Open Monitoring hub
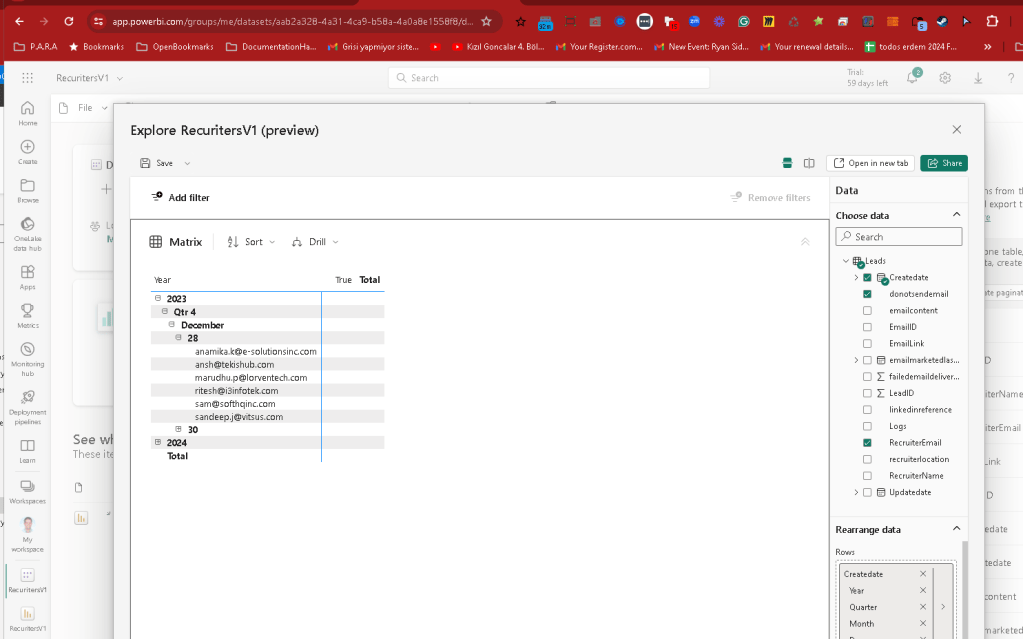 click(27, 360)
